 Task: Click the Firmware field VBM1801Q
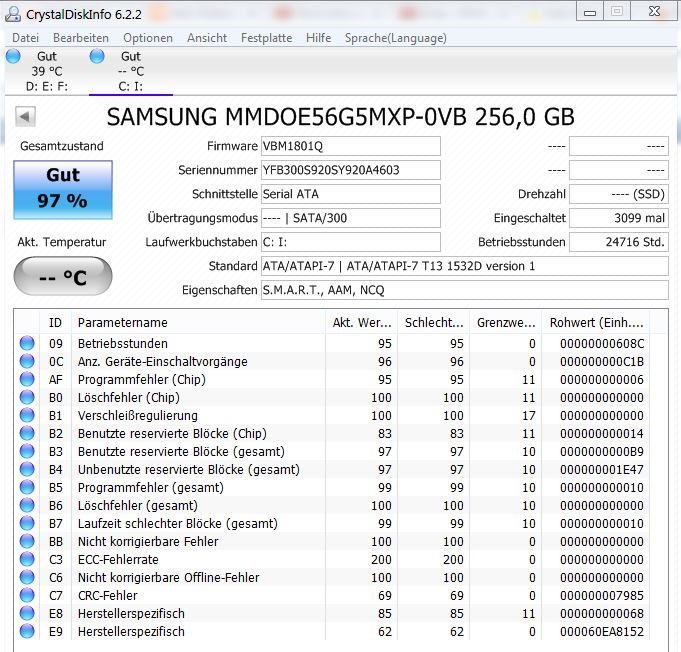pyautogui.click(x=350, y=146)
